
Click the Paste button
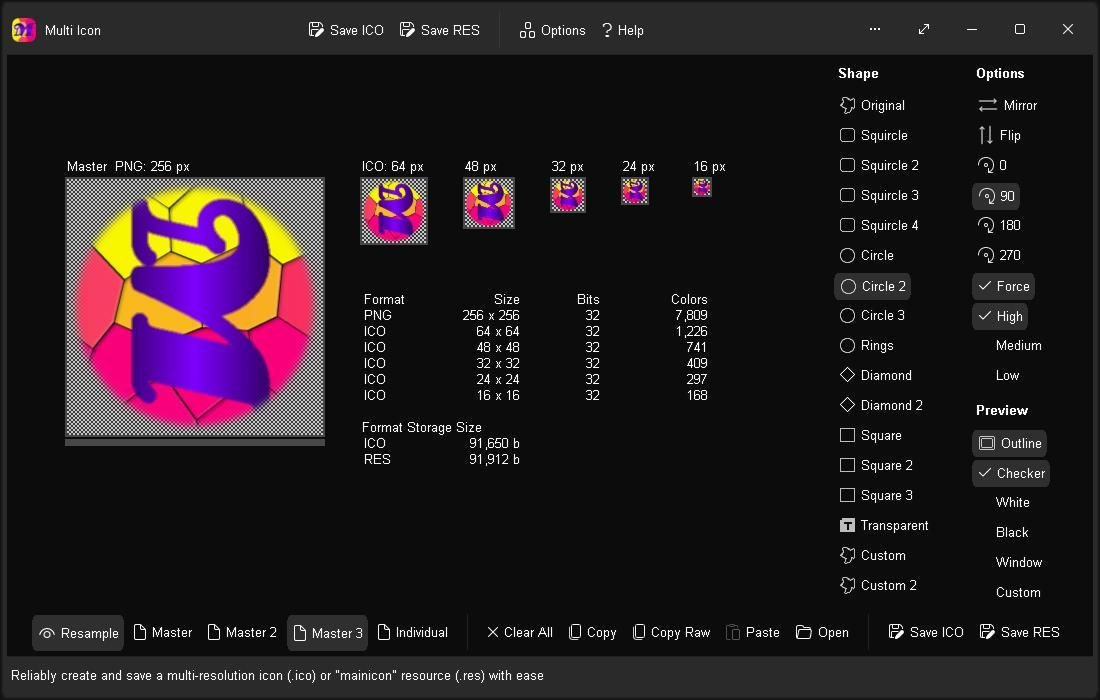click(x=753, y=633)
